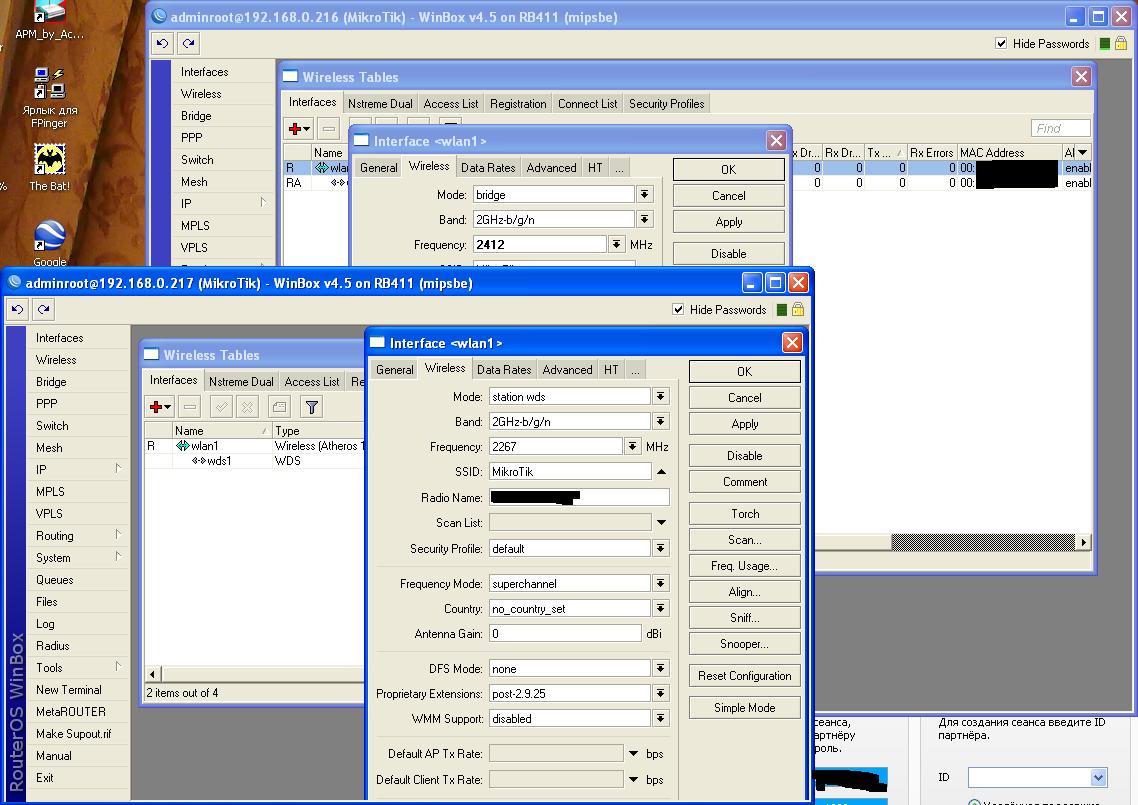Open System menu in front WinBox sidebar
This screenshot has width=1138, height=805.
pos(78,557)
